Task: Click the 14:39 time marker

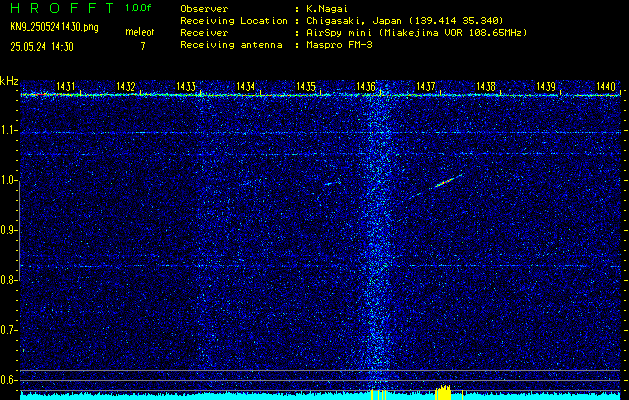Action: 546,86
